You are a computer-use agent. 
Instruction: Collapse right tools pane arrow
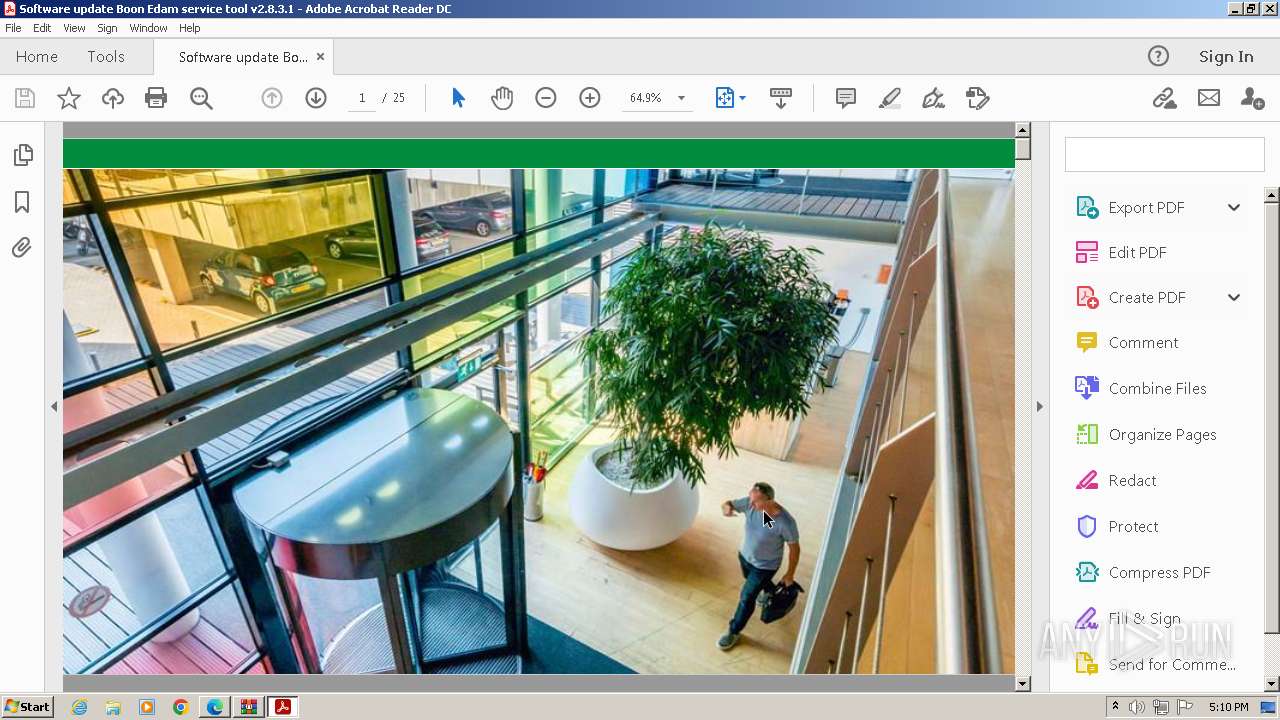coord(1039,406)
